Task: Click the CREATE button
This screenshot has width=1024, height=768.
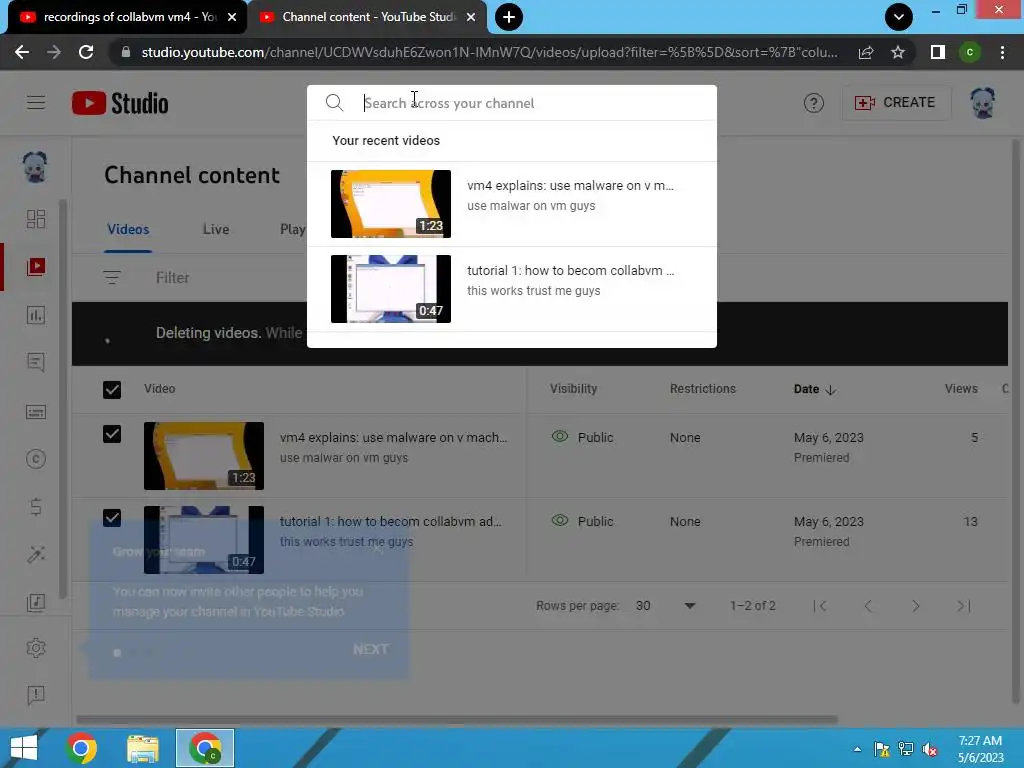Action: click(x=895, y=103)
